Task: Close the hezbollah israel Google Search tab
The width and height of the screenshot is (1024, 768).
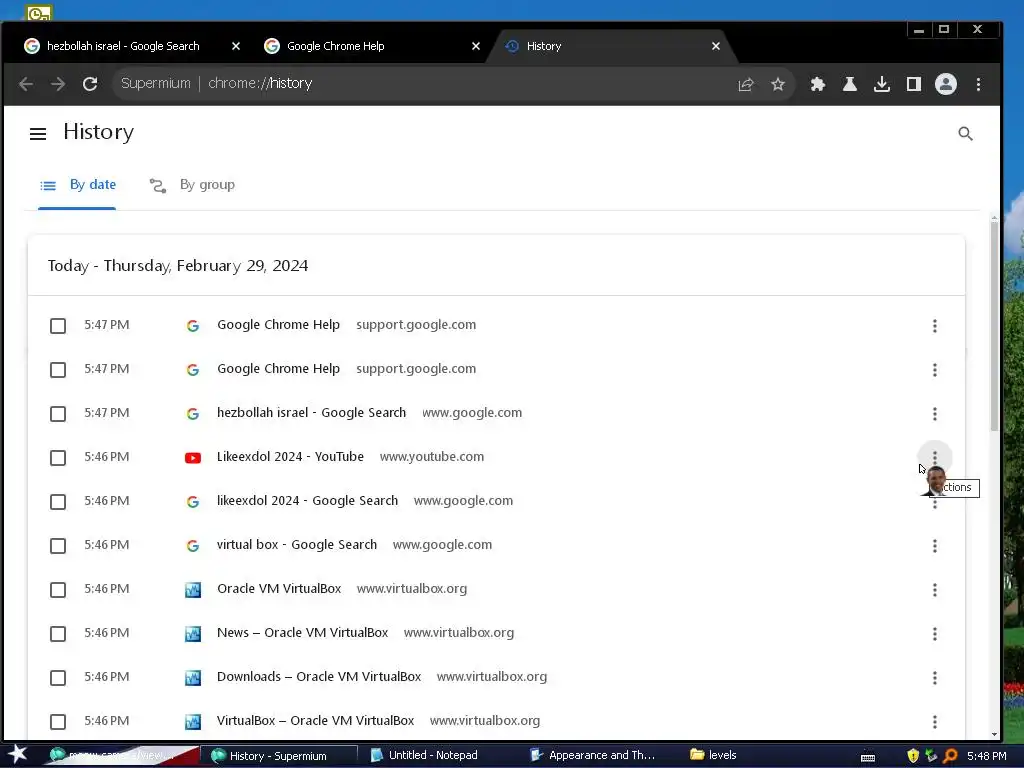Action: click(x=236, y=46)
